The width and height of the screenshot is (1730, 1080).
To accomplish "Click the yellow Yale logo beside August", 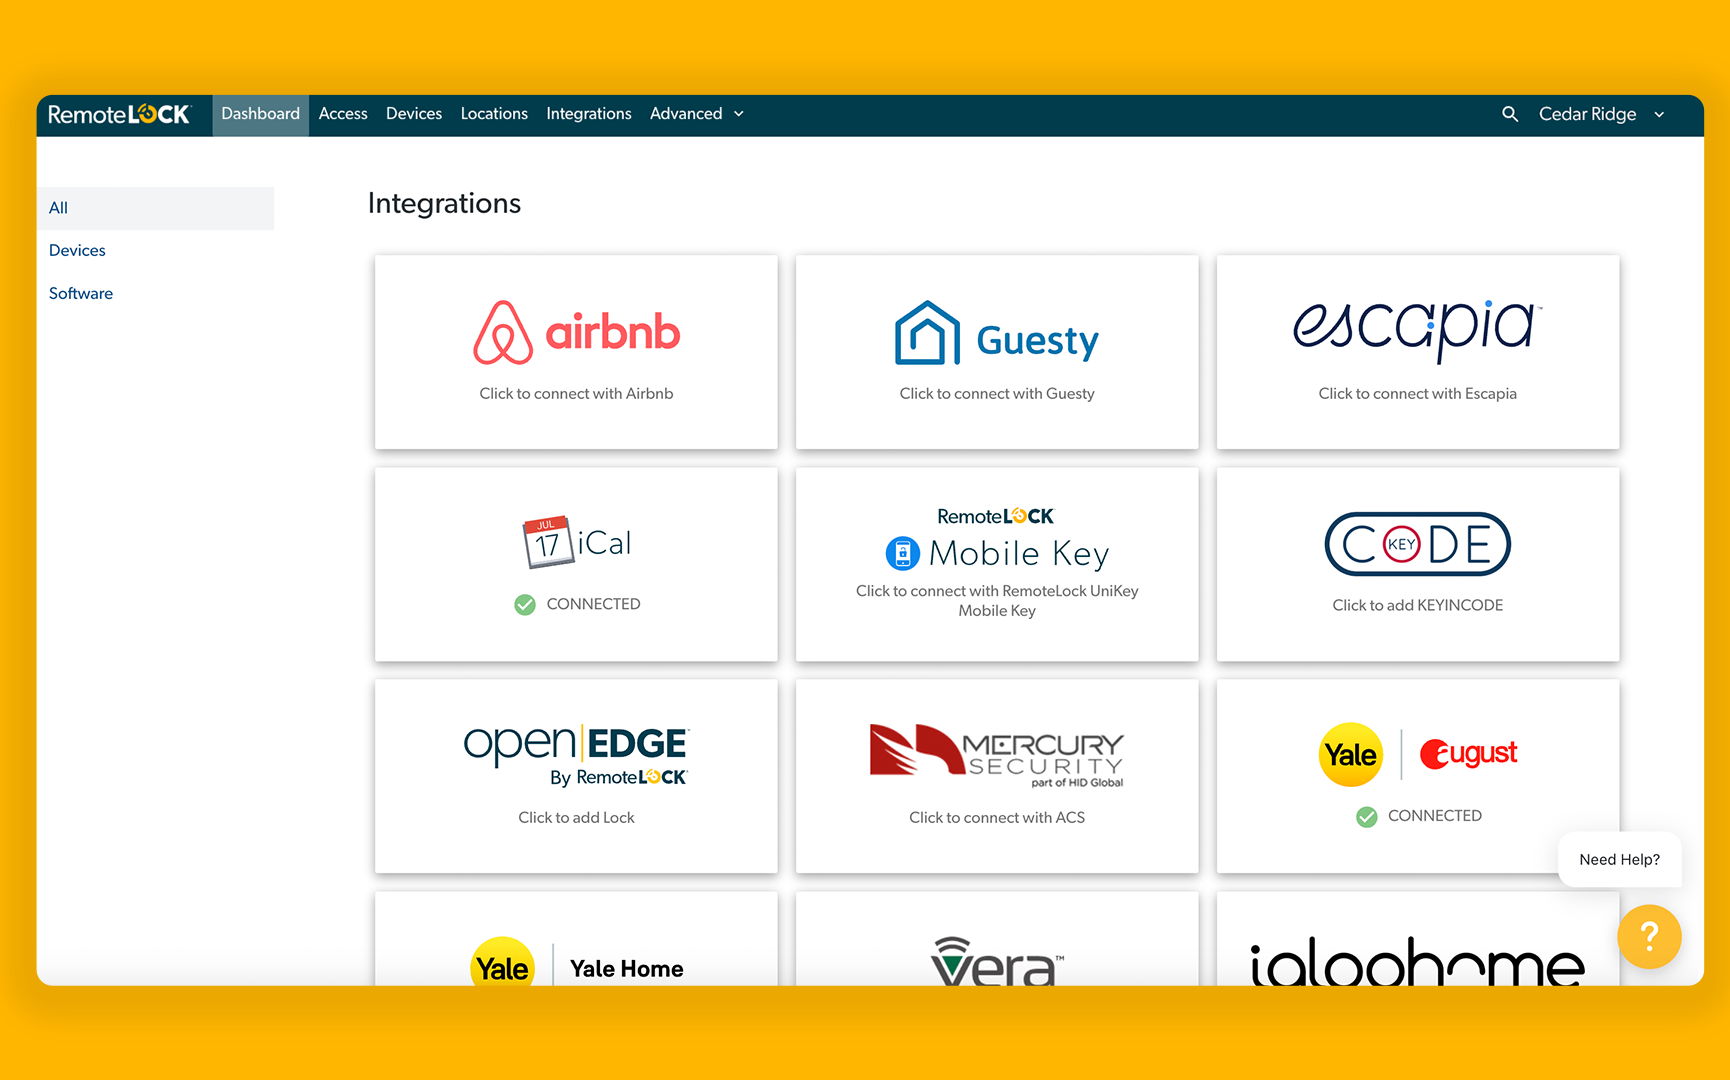I will (1350, 754).
